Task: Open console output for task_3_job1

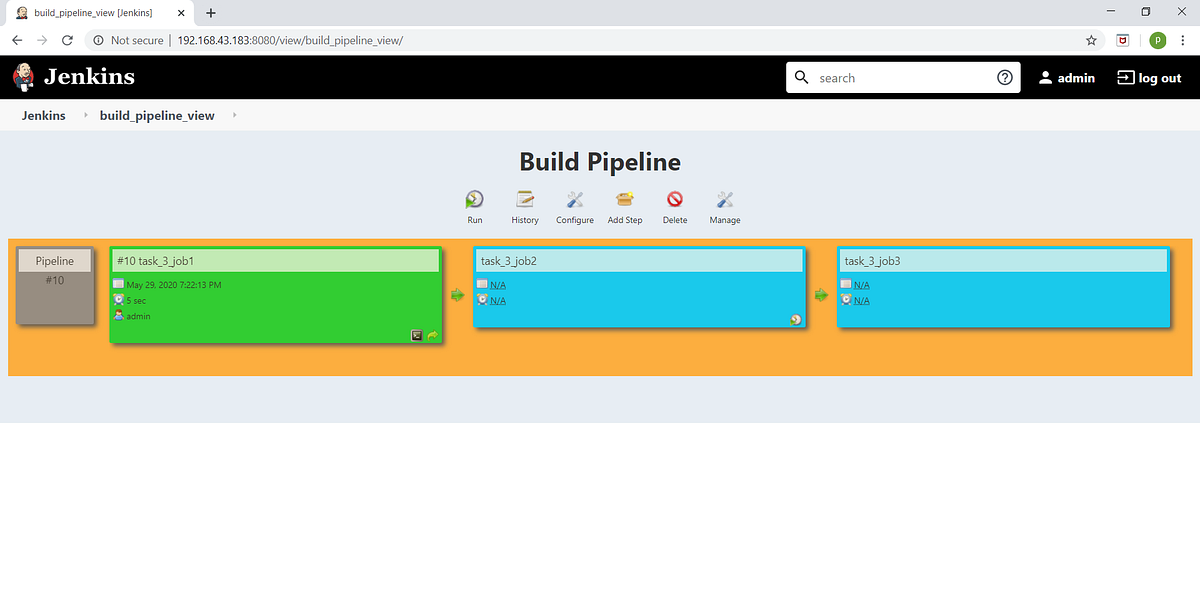Action: (417, 335)
